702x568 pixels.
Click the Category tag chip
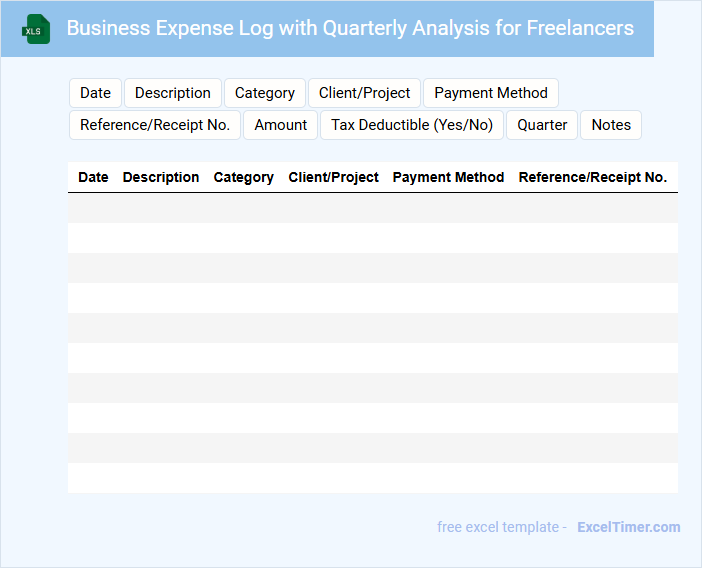265,93
